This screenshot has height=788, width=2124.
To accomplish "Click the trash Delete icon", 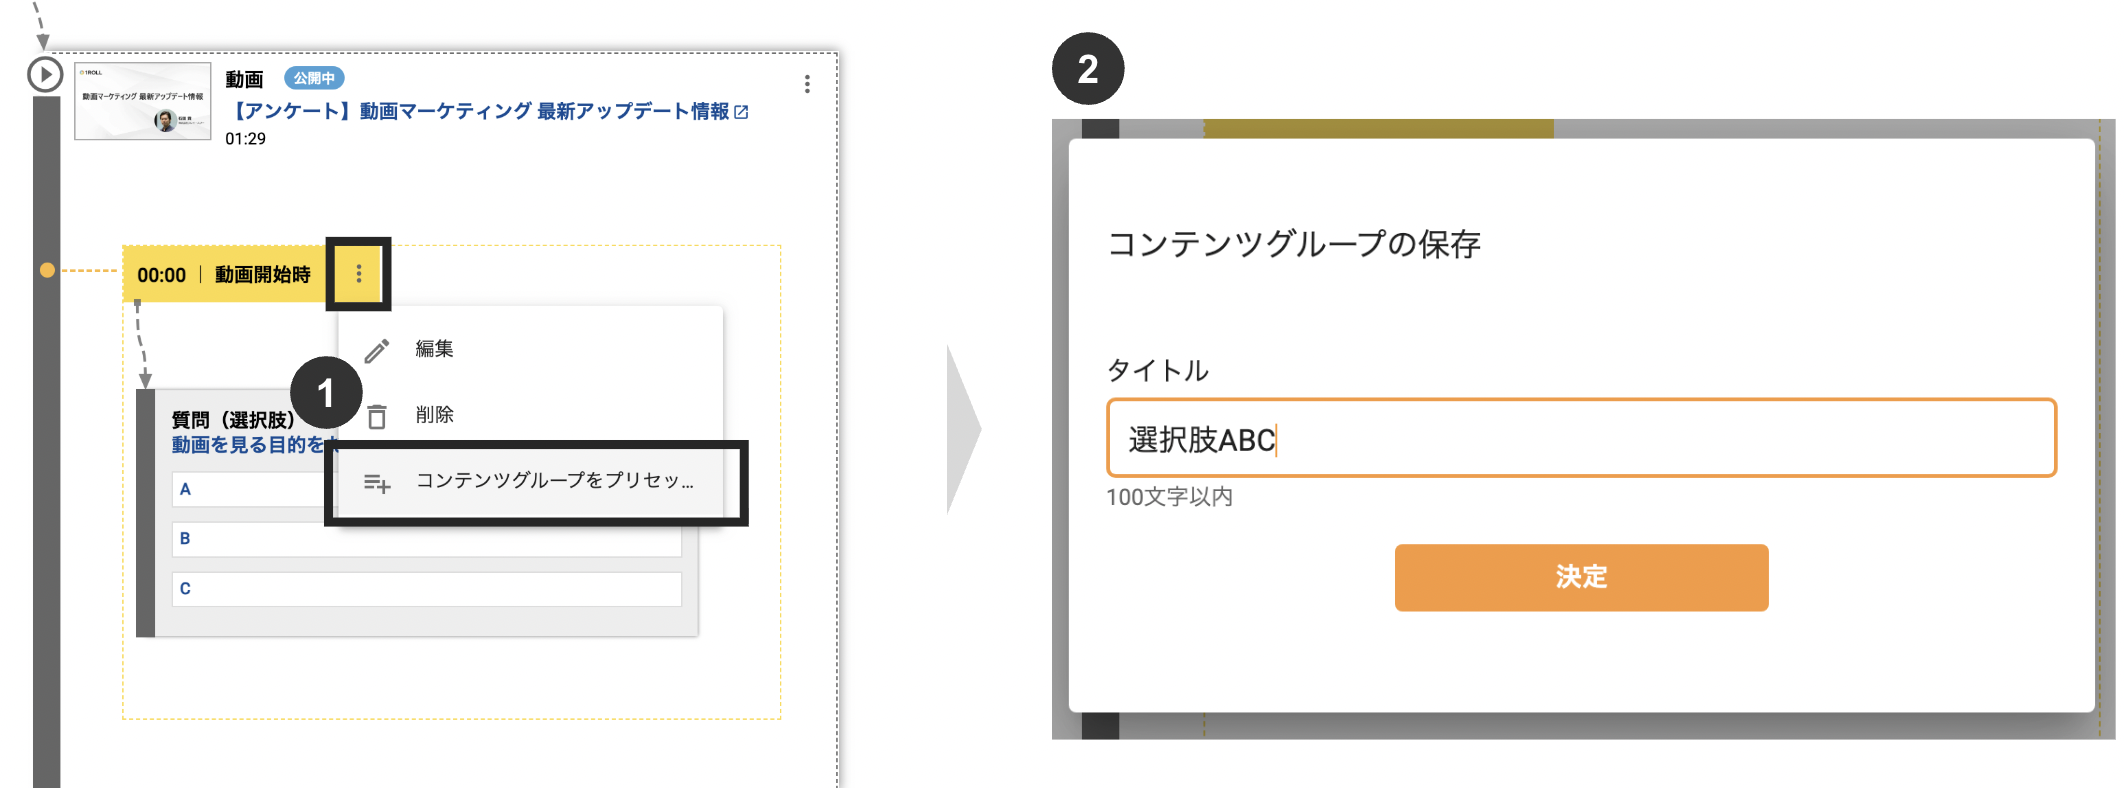I will tap(377, 415).
